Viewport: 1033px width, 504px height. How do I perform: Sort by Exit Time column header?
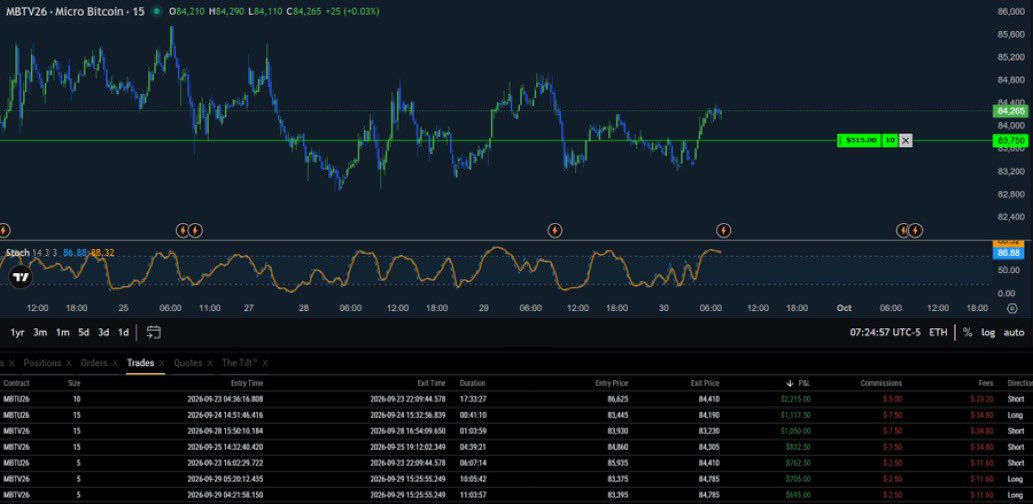(431, 383)
